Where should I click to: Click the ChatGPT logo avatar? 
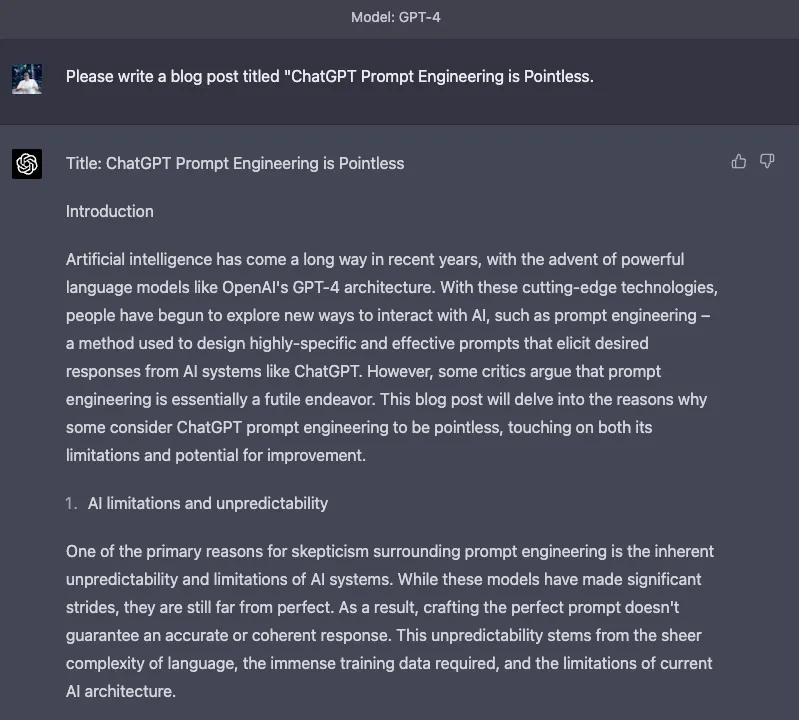(x=27, y=163)
